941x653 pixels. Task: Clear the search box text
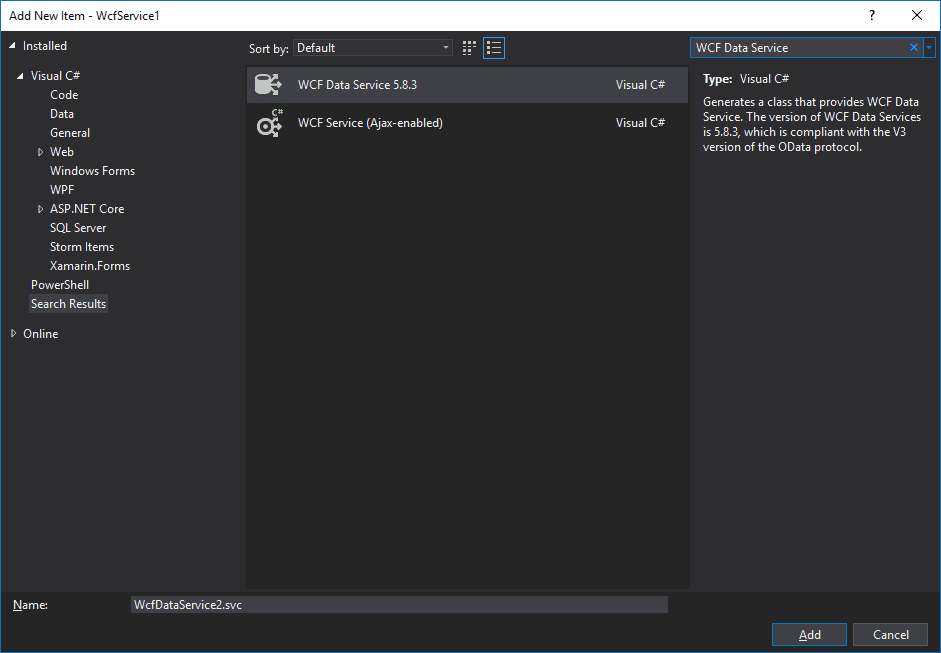click(913, 47)
